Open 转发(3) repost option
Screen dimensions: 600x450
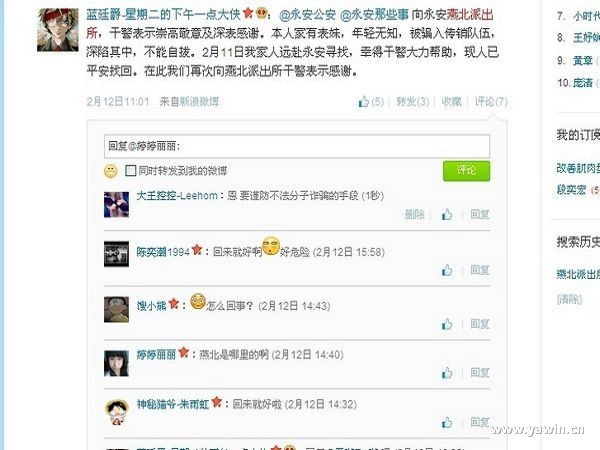coord(412,102)
